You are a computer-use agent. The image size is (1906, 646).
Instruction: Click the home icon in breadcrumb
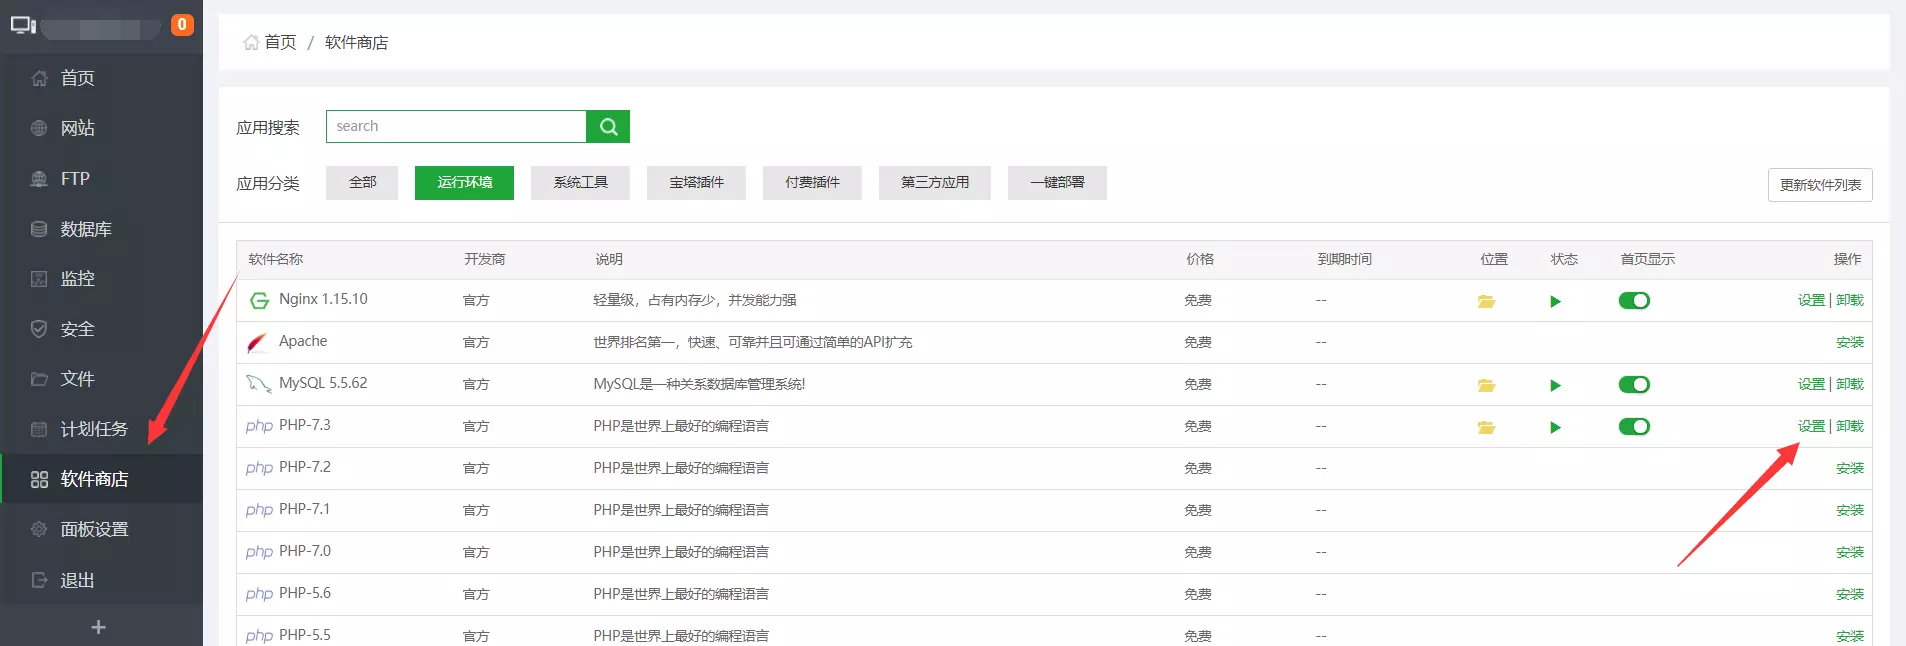pos(251,43)
